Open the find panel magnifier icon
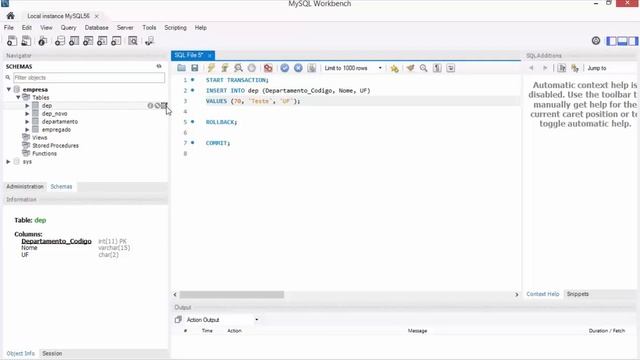 (424, 68)
